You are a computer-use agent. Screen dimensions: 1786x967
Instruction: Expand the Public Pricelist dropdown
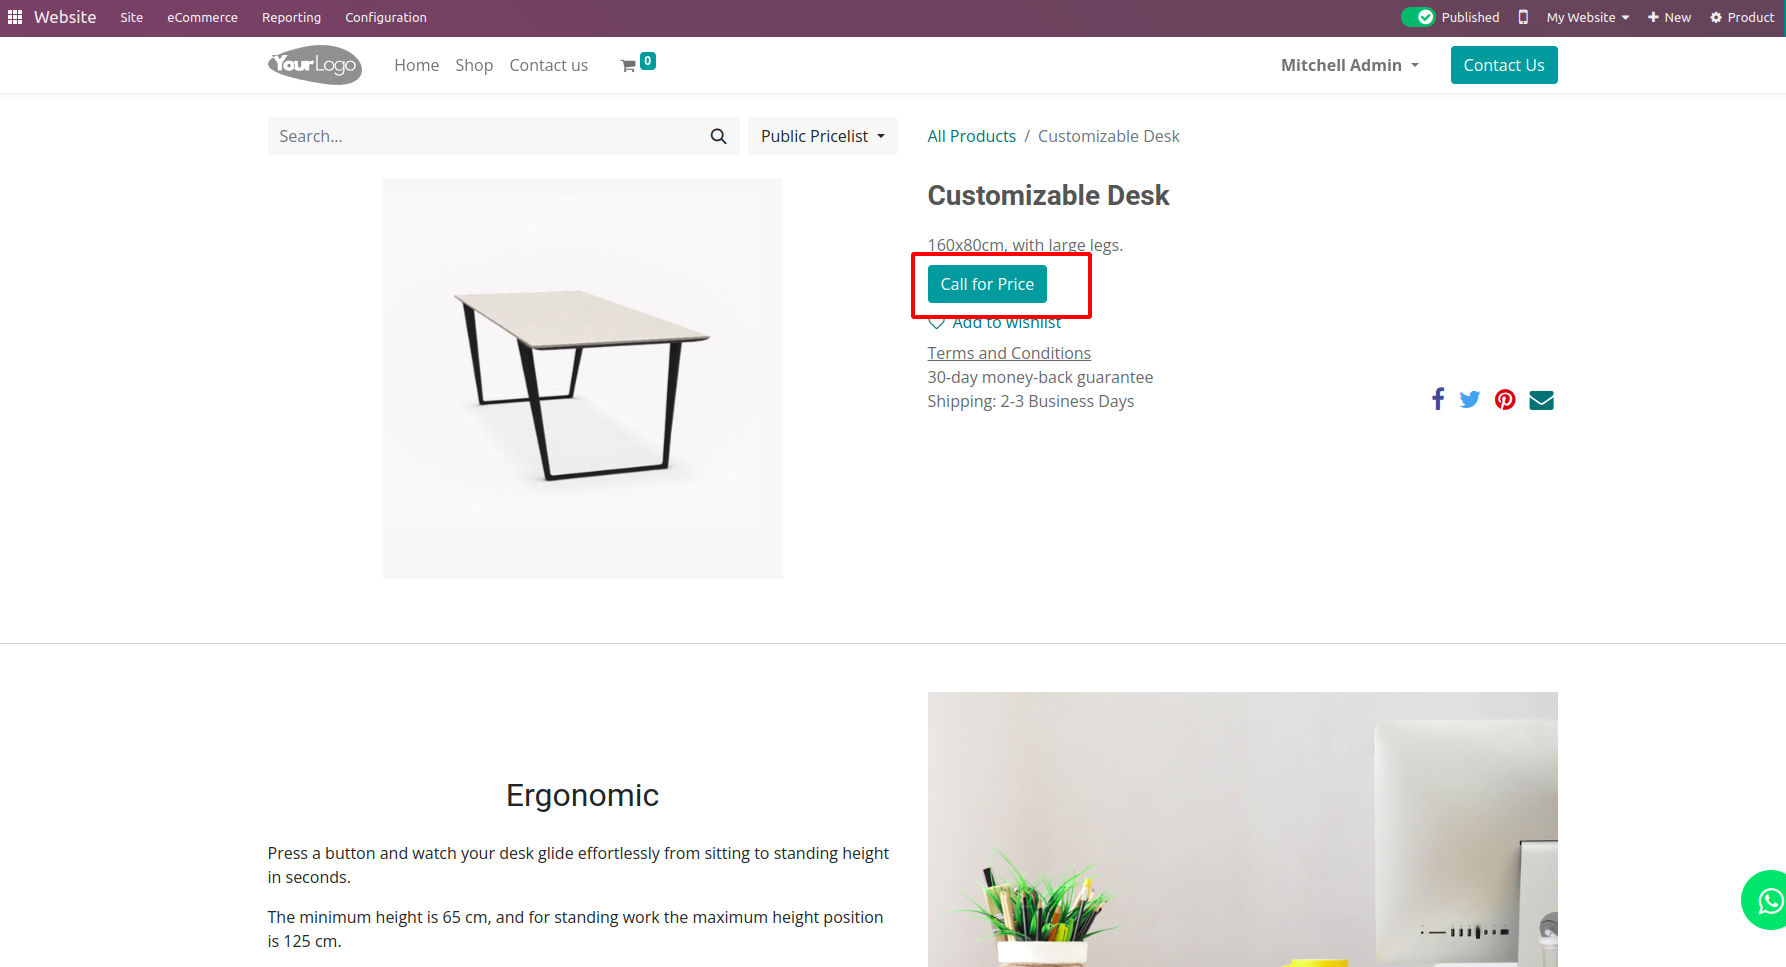coord(822,136)
